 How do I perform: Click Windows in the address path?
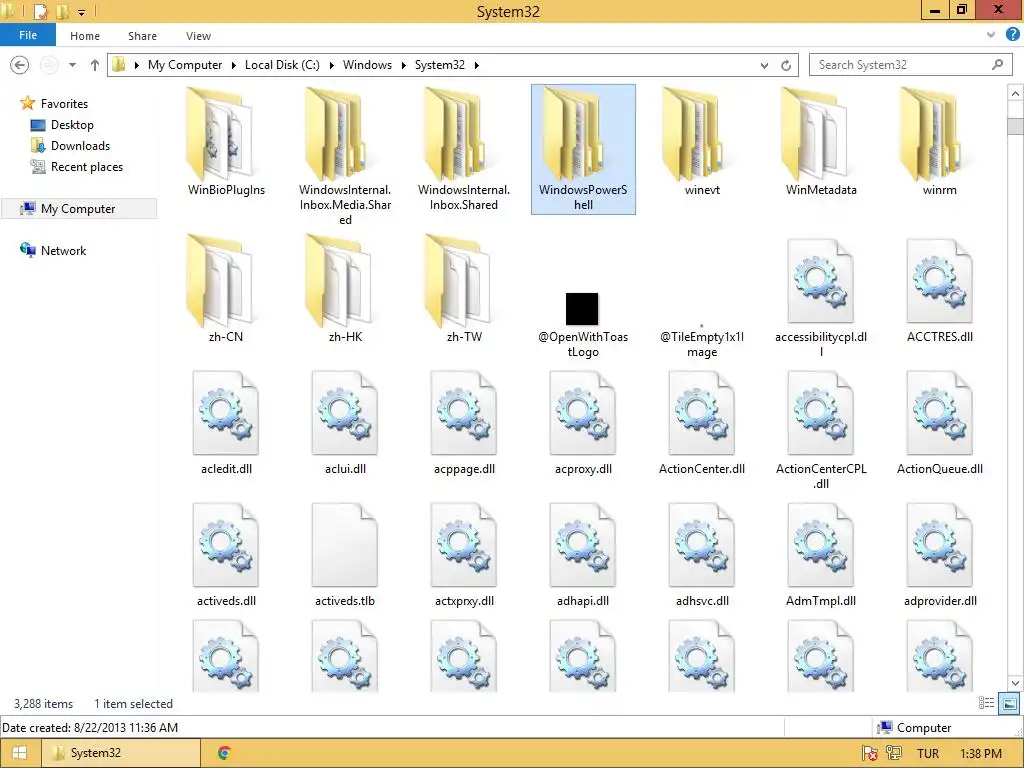(x=367, y=65)
